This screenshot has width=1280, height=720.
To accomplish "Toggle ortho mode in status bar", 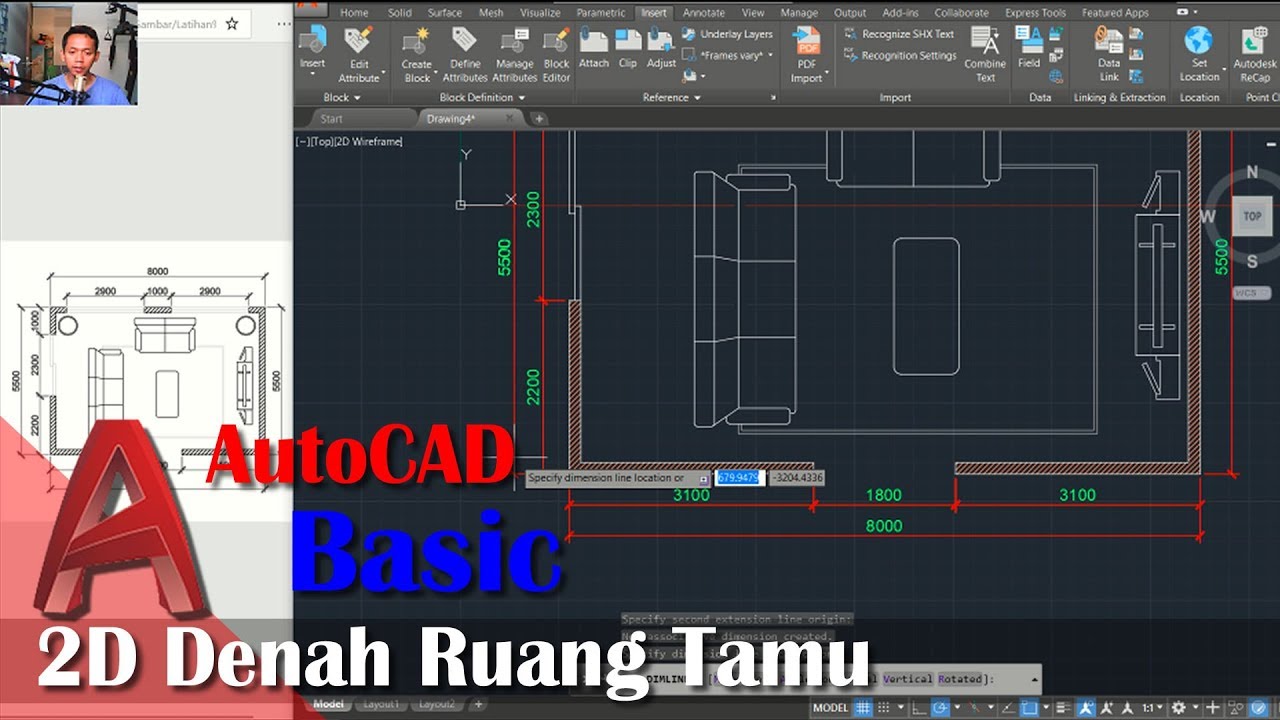I will tap(920, 707).
